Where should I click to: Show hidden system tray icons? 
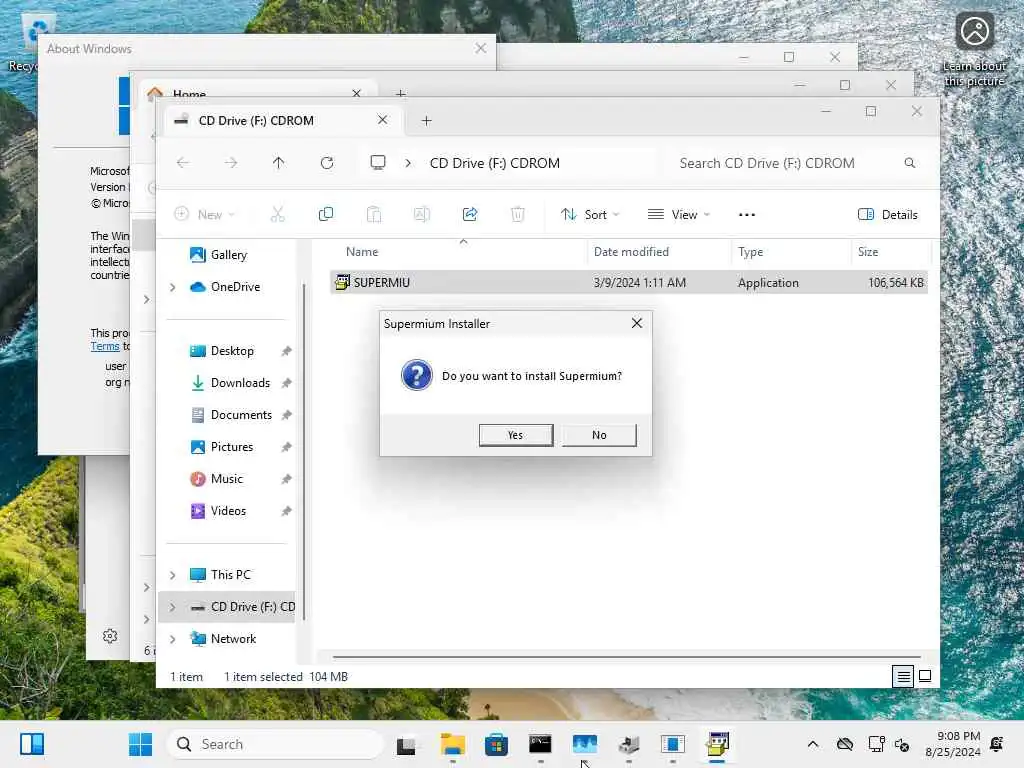pos(812,744)
